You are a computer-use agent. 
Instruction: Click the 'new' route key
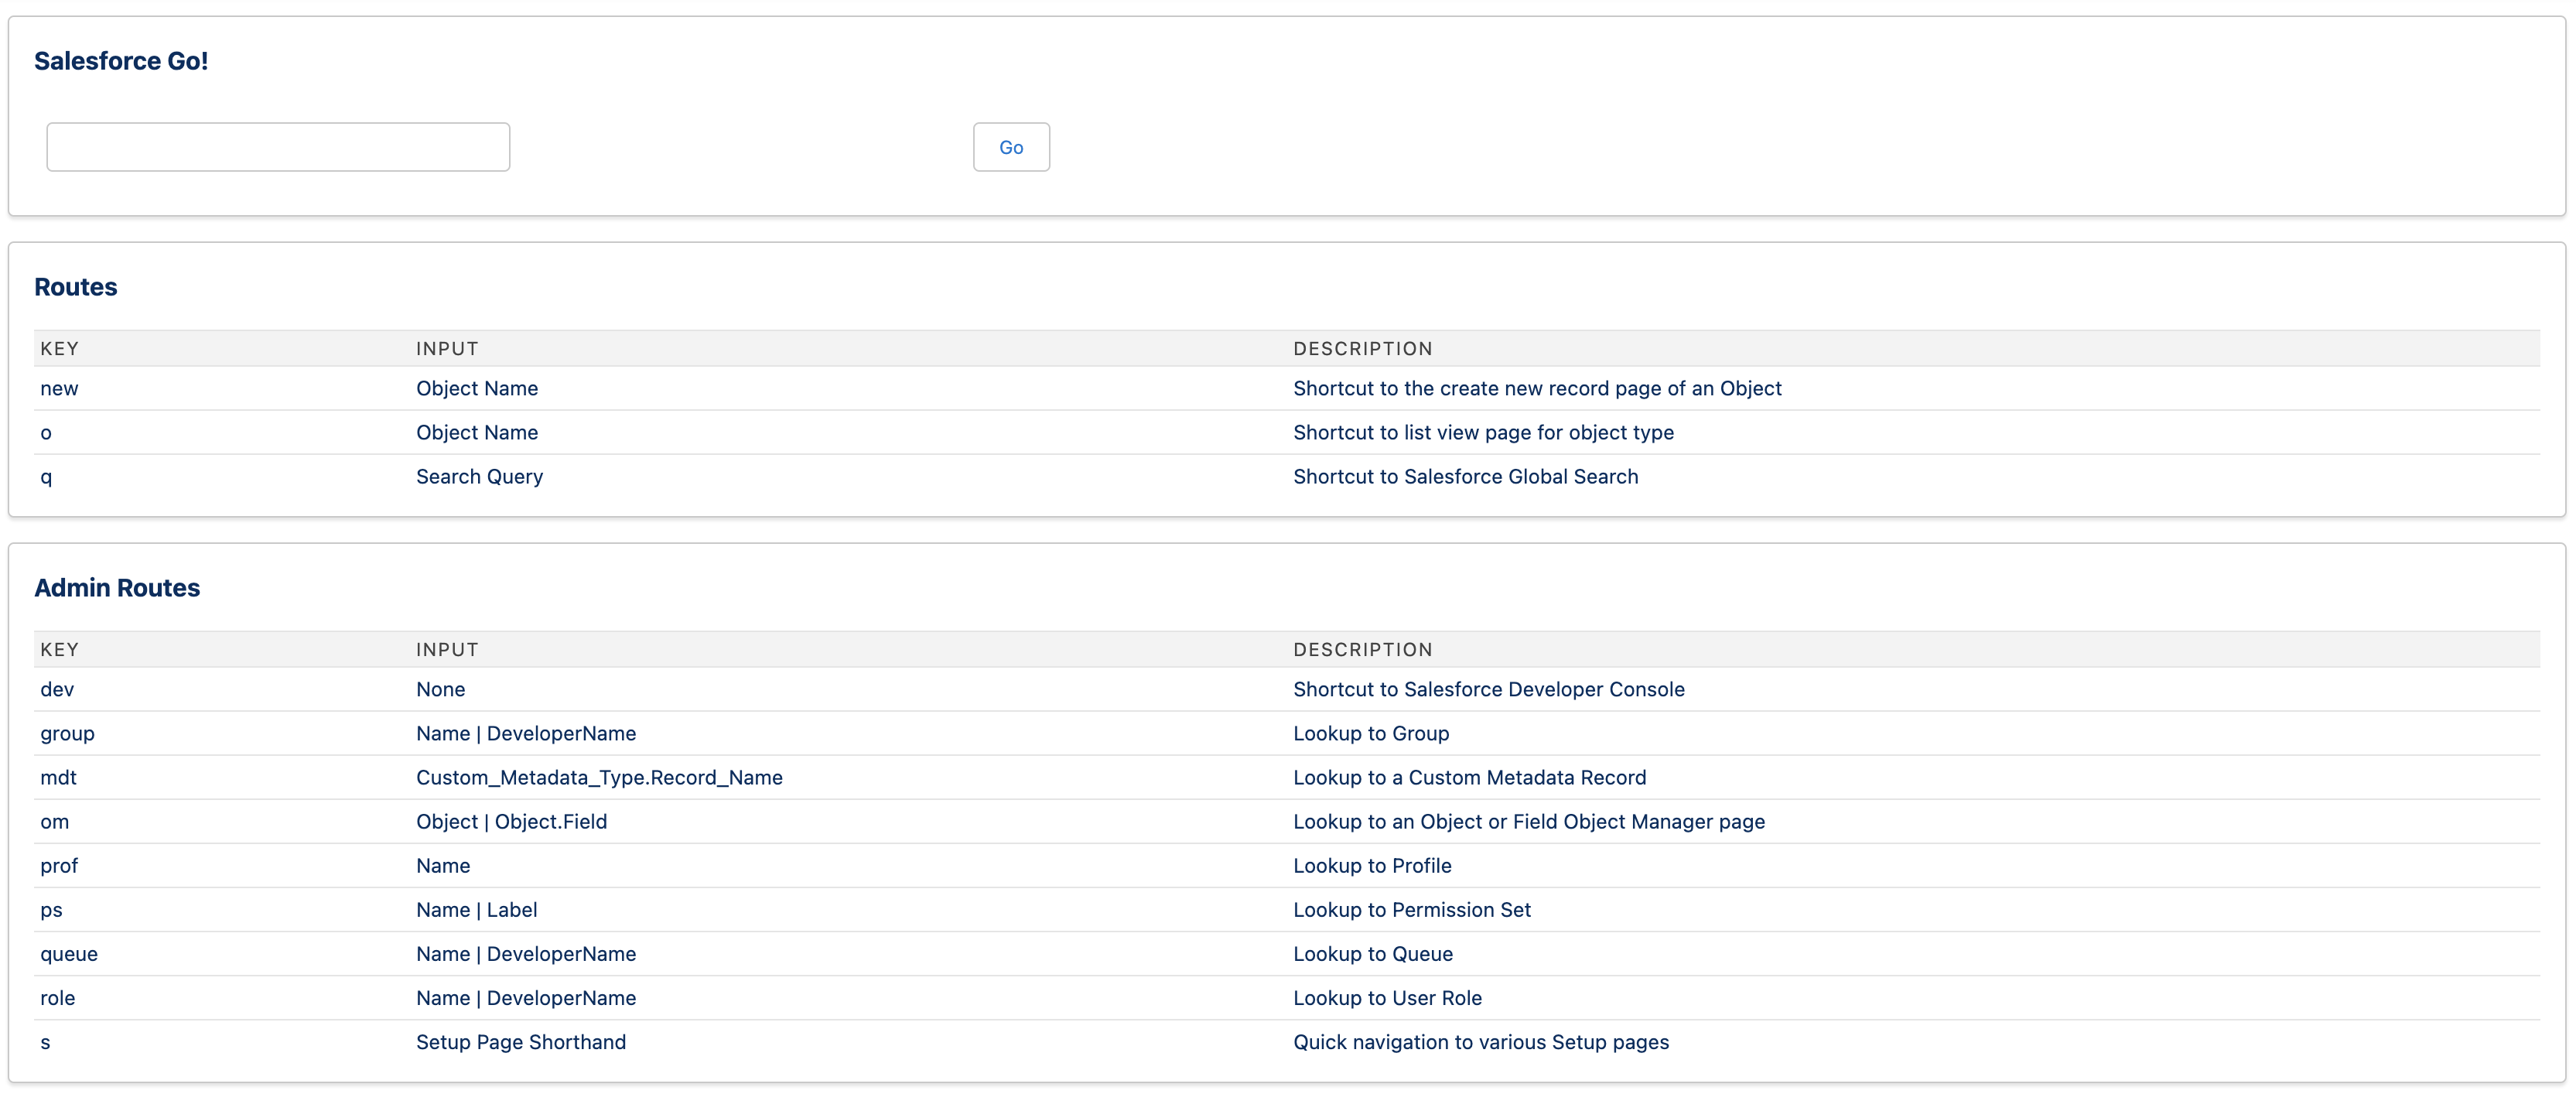coord(59,388)
